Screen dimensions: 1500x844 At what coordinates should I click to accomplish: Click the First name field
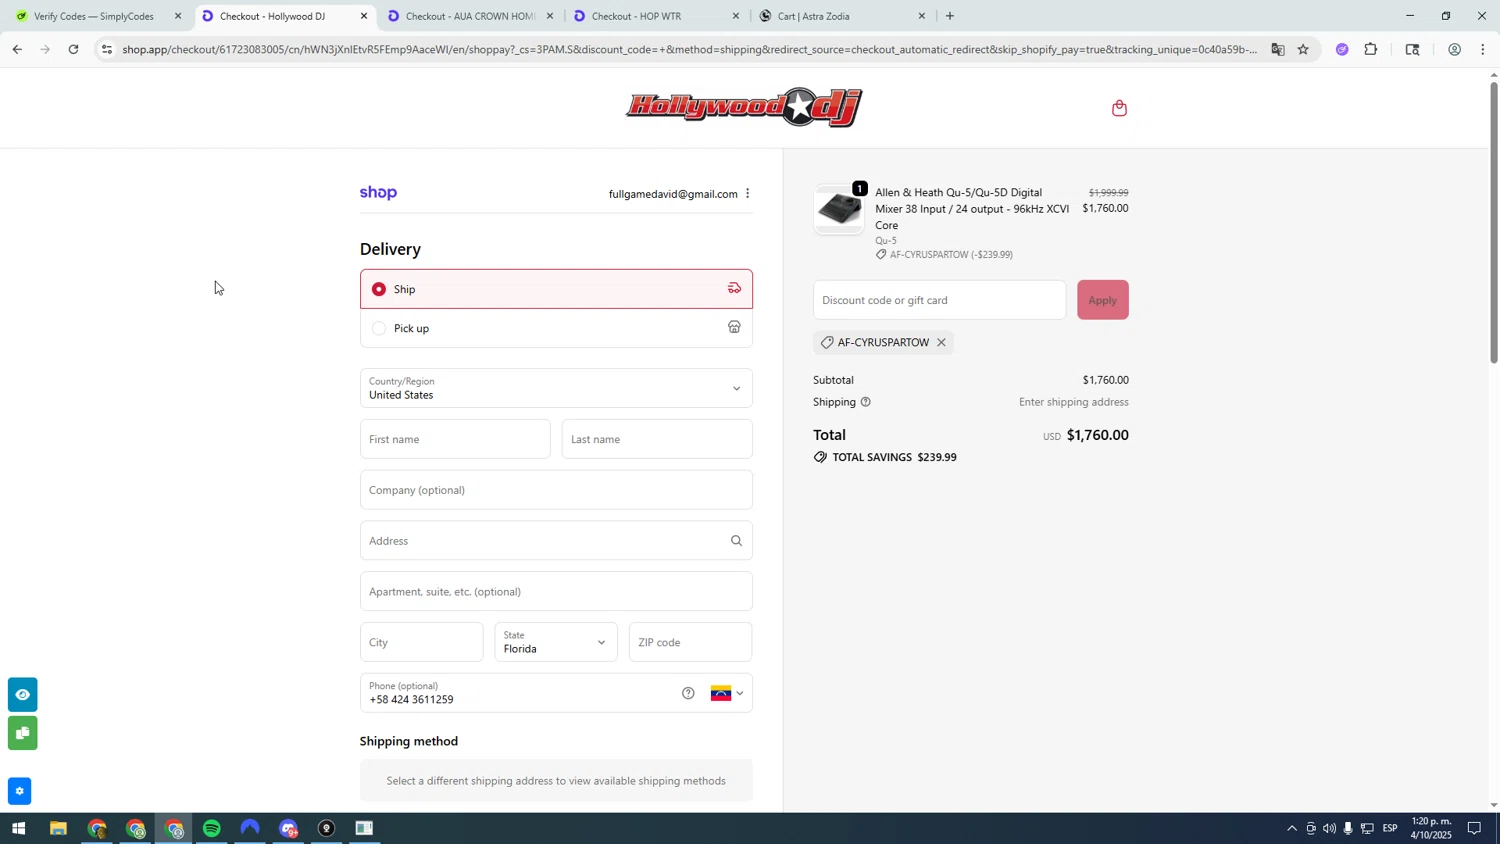(455, 439)
